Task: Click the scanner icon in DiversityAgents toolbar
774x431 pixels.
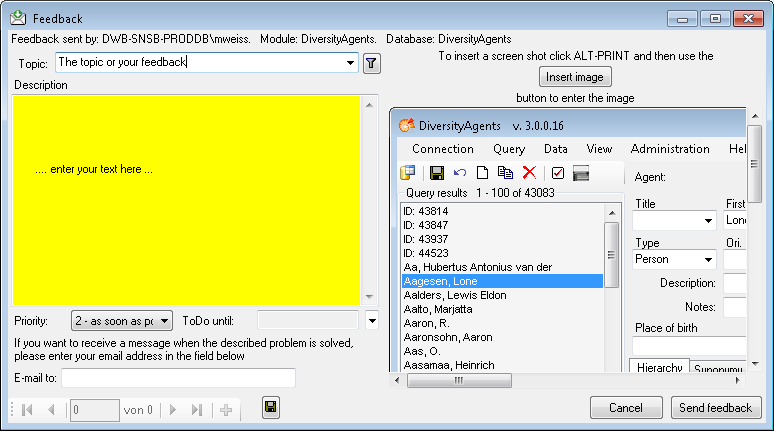Action: [581, 173]
